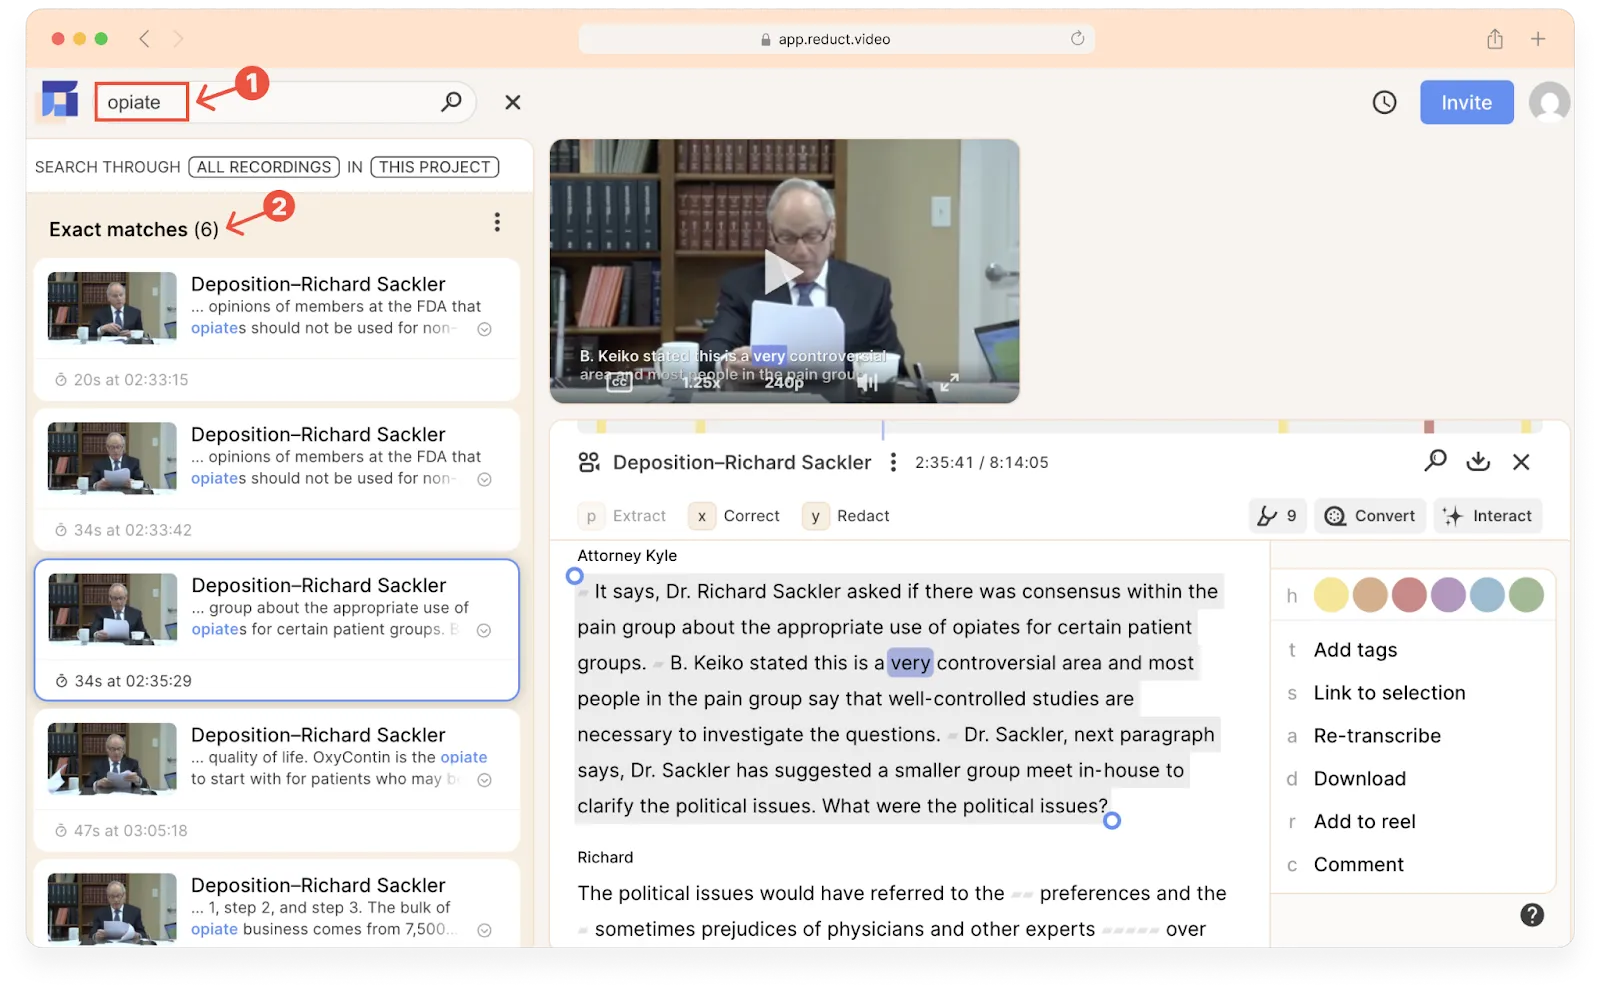Click the speakers icon beside the recording title

pos(589,462)
